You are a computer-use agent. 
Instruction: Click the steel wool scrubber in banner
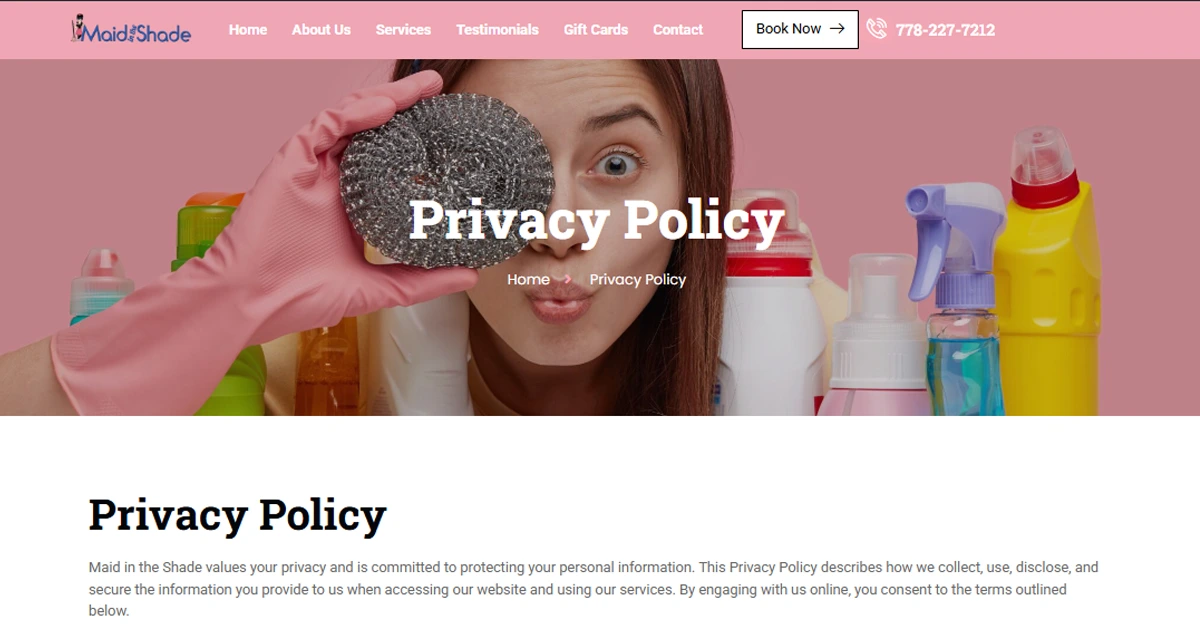447,180
